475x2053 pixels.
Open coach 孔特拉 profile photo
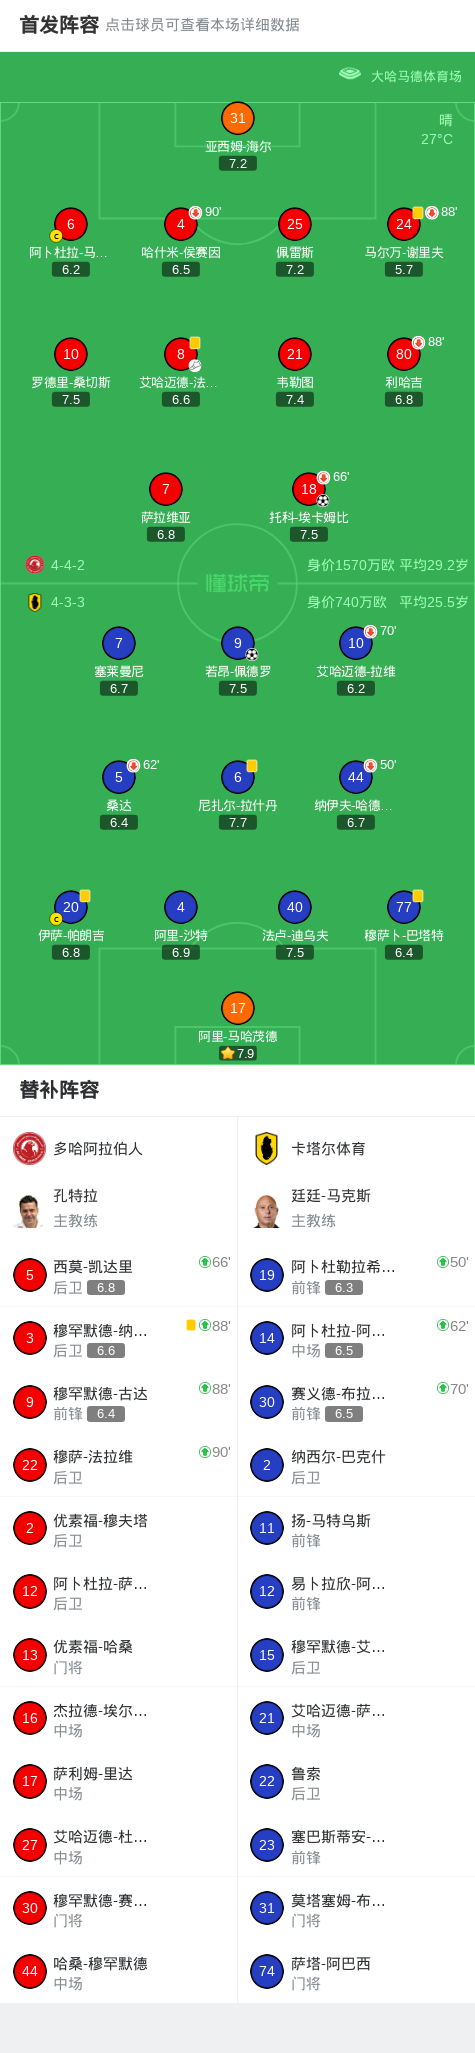29,1210
